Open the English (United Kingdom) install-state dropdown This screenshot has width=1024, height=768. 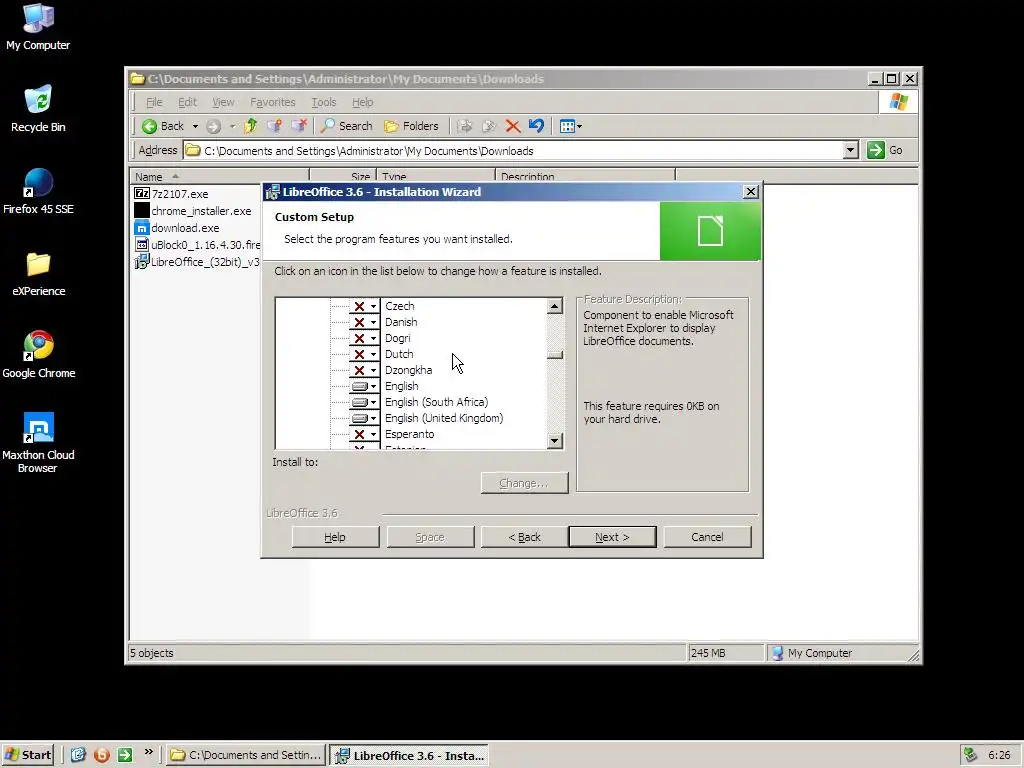(364, 418)
